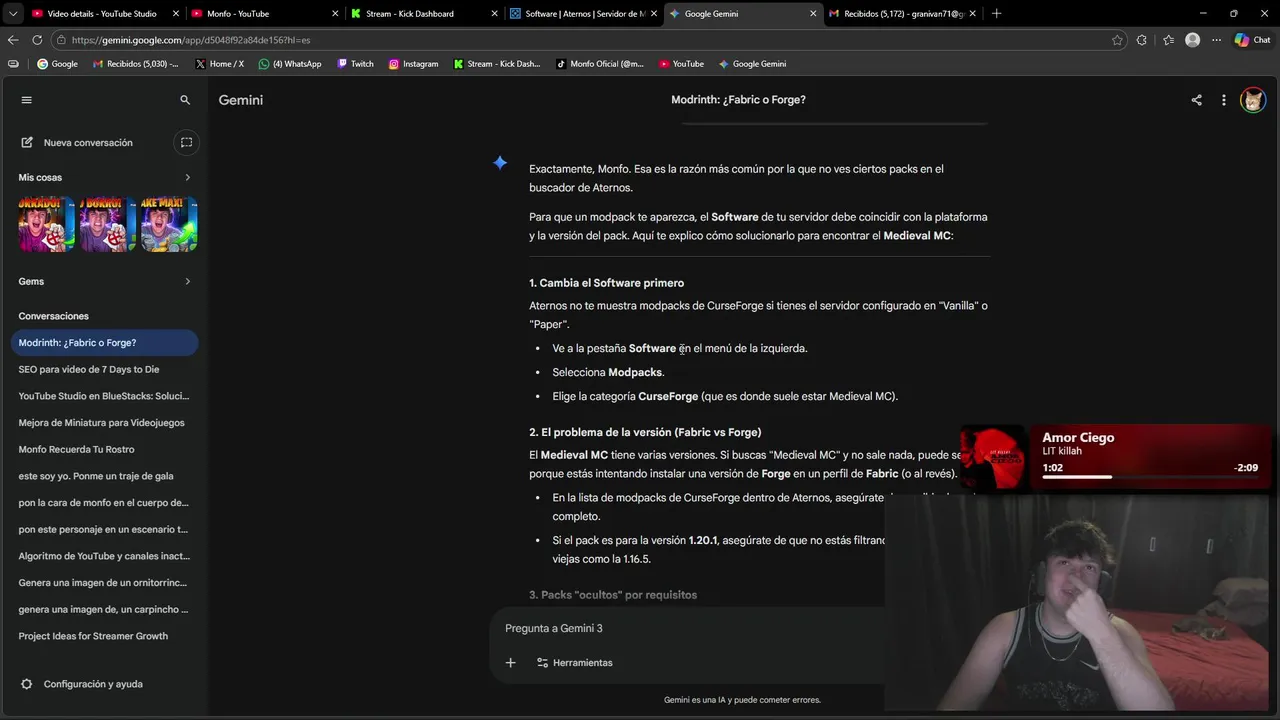This screenshot has height=720, width=1280.
Task: Open the favorites bar leftmost icon
Action: (x=13, y=64)
